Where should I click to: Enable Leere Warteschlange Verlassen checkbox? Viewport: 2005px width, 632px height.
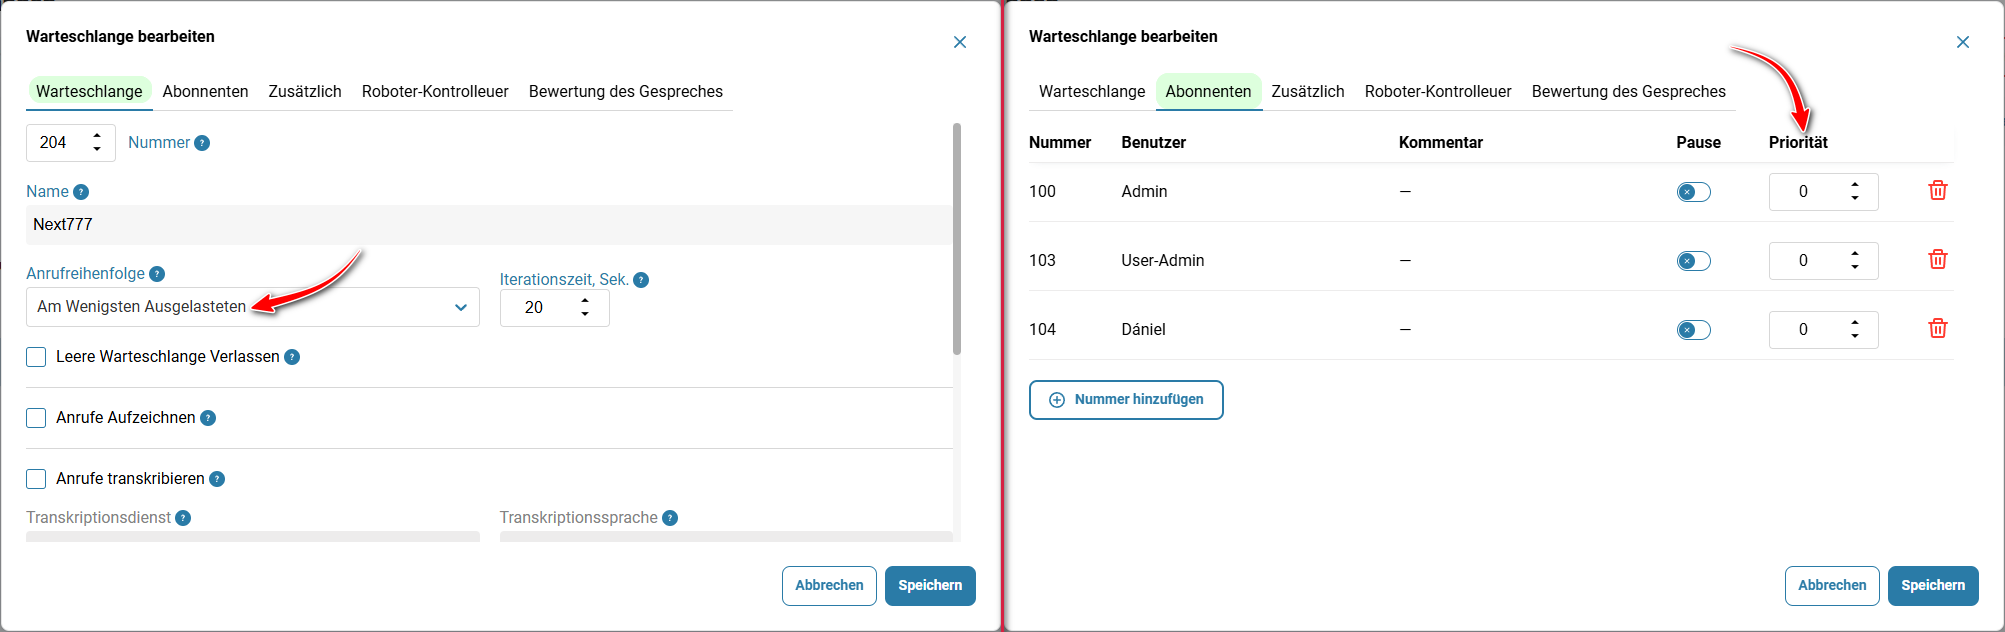click(36, 357)
